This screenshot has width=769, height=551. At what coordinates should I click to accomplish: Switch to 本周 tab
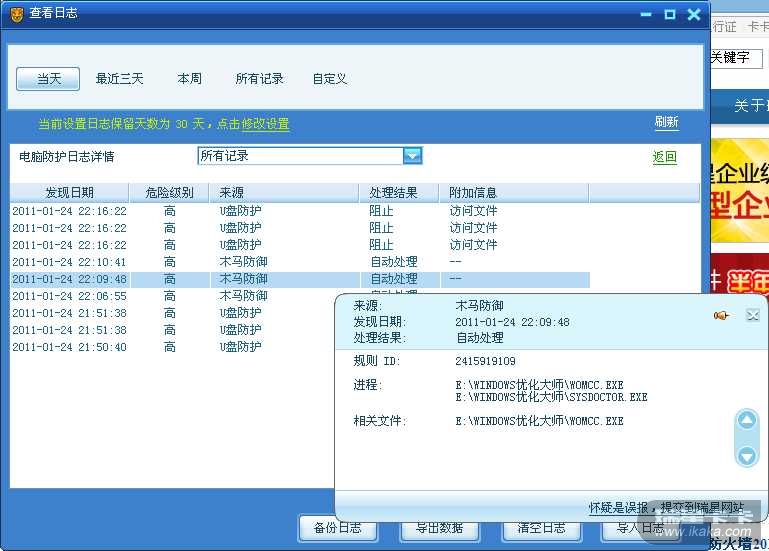[x=189, y=79]
